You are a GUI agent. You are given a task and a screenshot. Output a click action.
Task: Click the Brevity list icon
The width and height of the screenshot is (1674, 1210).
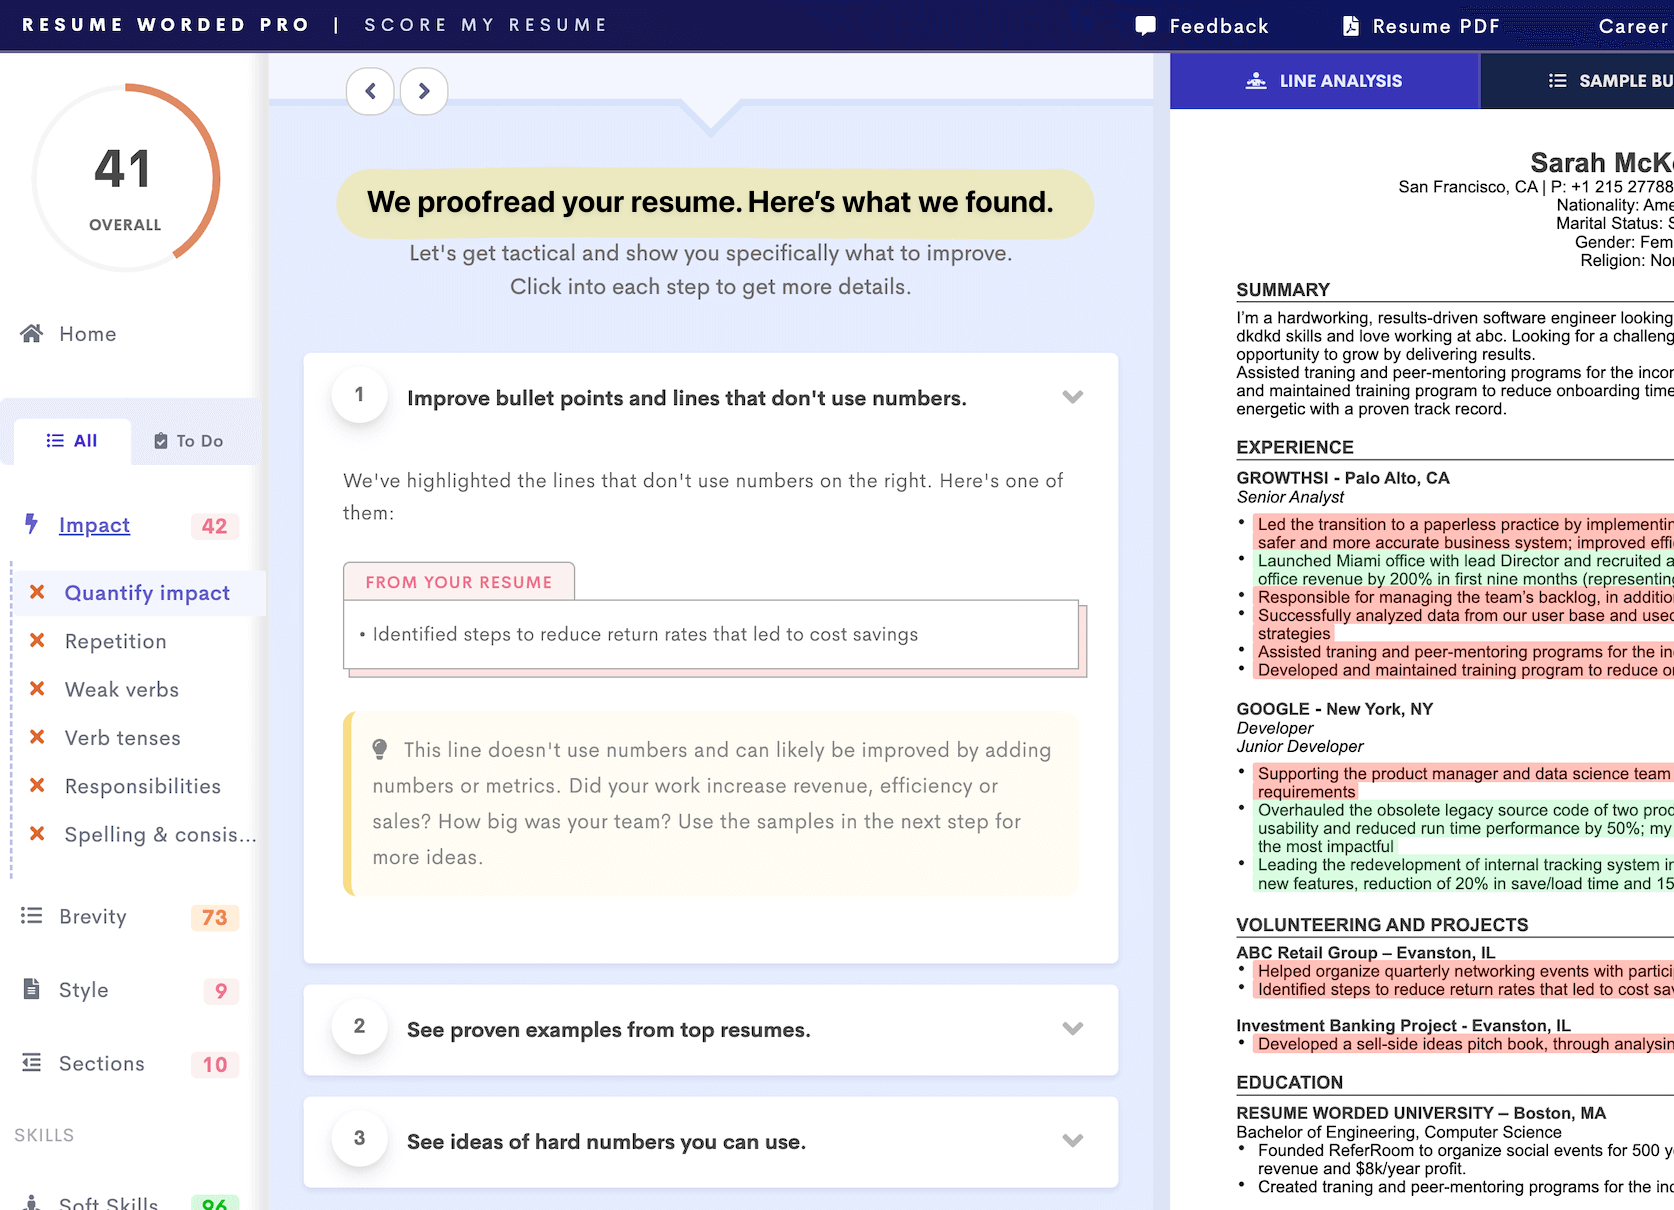pyautogui.click(x=29, y=915)
